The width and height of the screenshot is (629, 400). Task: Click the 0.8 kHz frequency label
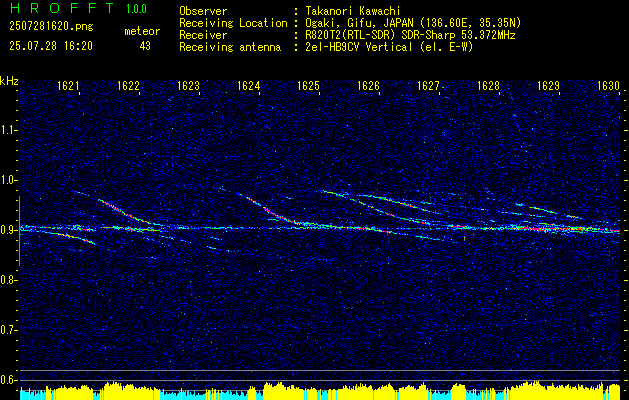[x=8, y=280]
